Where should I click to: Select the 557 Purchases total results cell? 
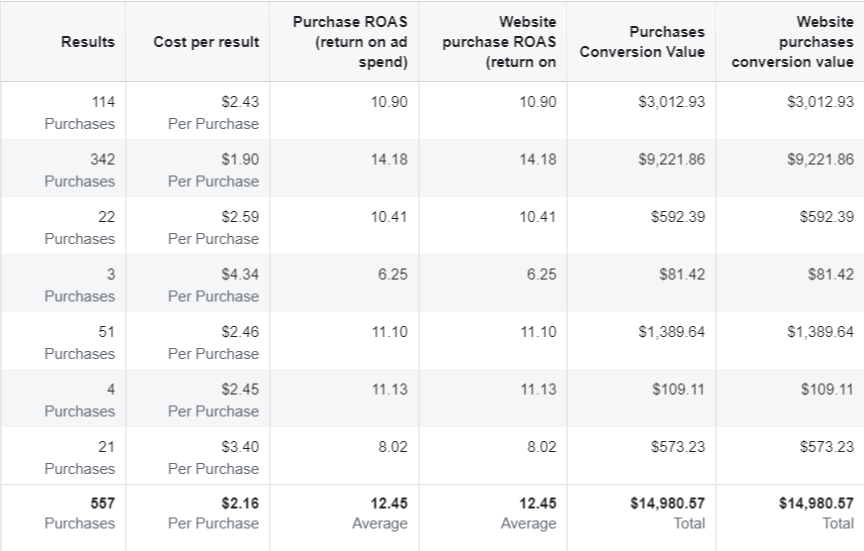pos(80,513)
